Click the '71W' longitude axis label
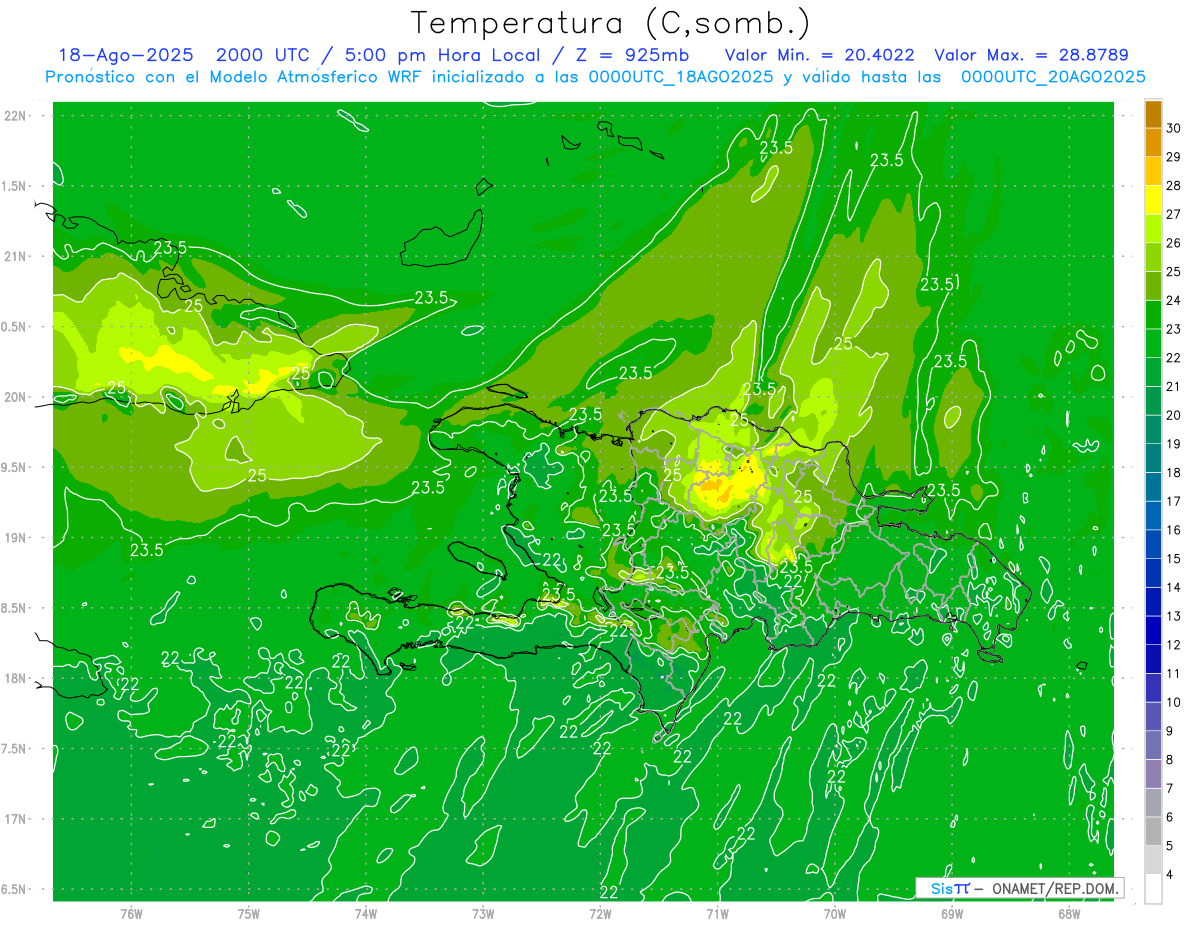 tap(717, 913)
